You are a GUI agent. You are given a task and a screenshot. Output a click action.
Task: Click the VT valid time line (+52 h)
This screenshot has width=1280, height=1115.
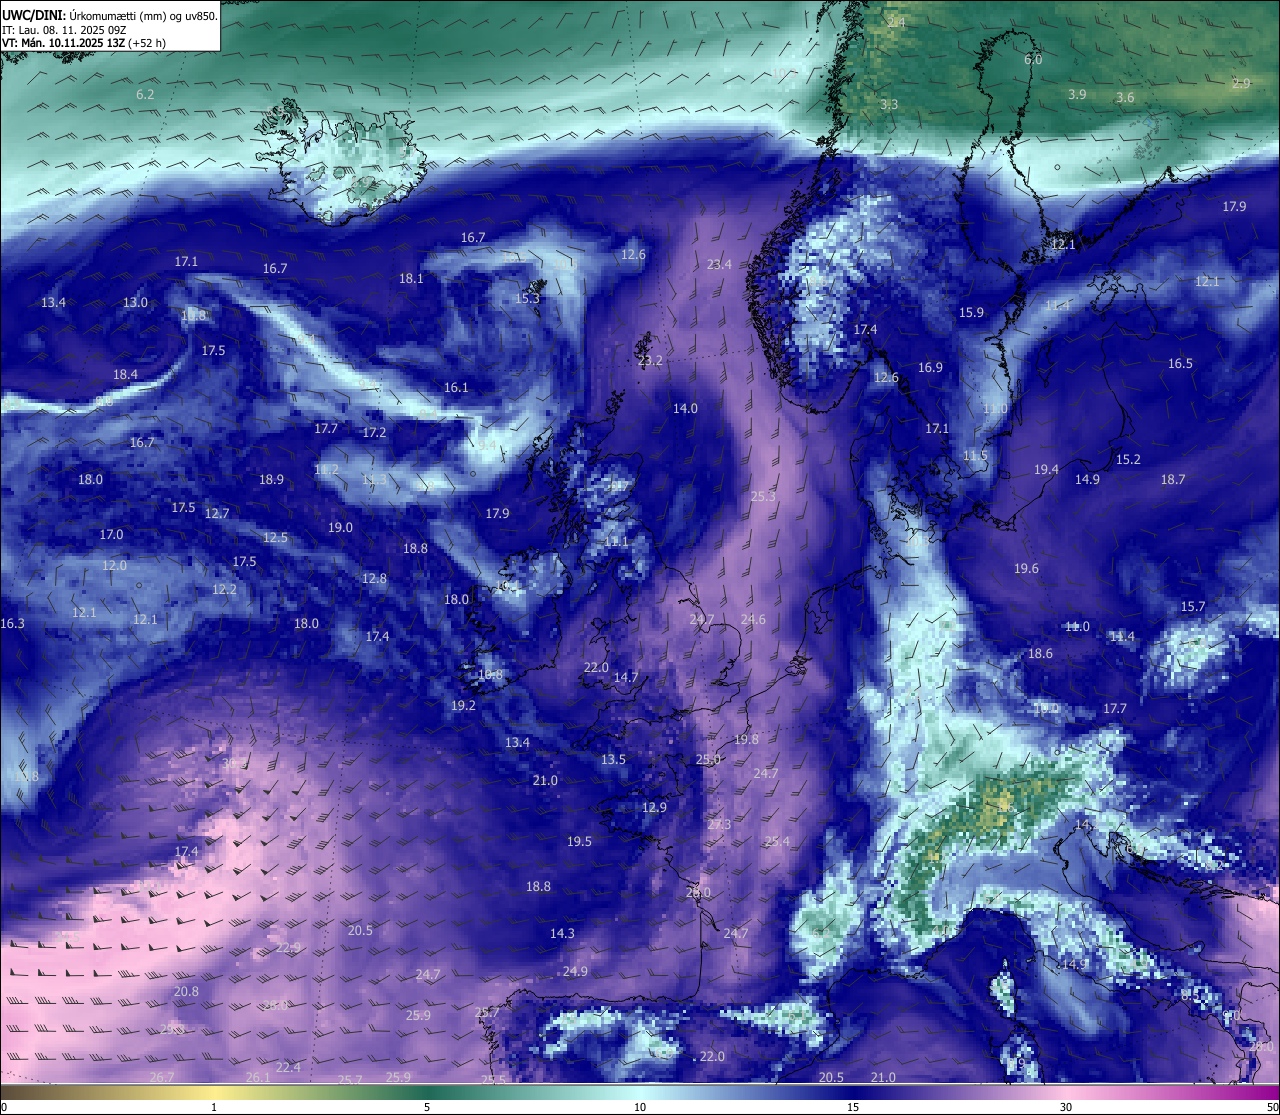84,43
